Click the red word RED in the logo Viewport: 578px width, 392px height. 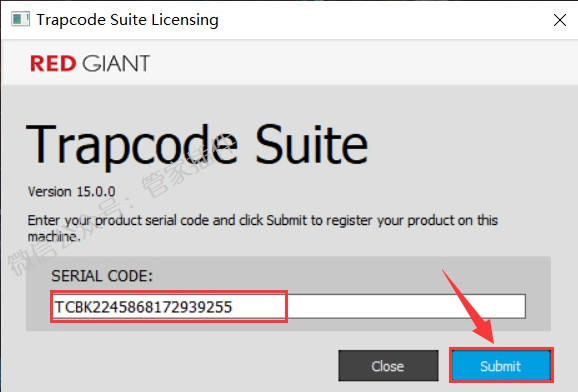(x=53, y=63)
